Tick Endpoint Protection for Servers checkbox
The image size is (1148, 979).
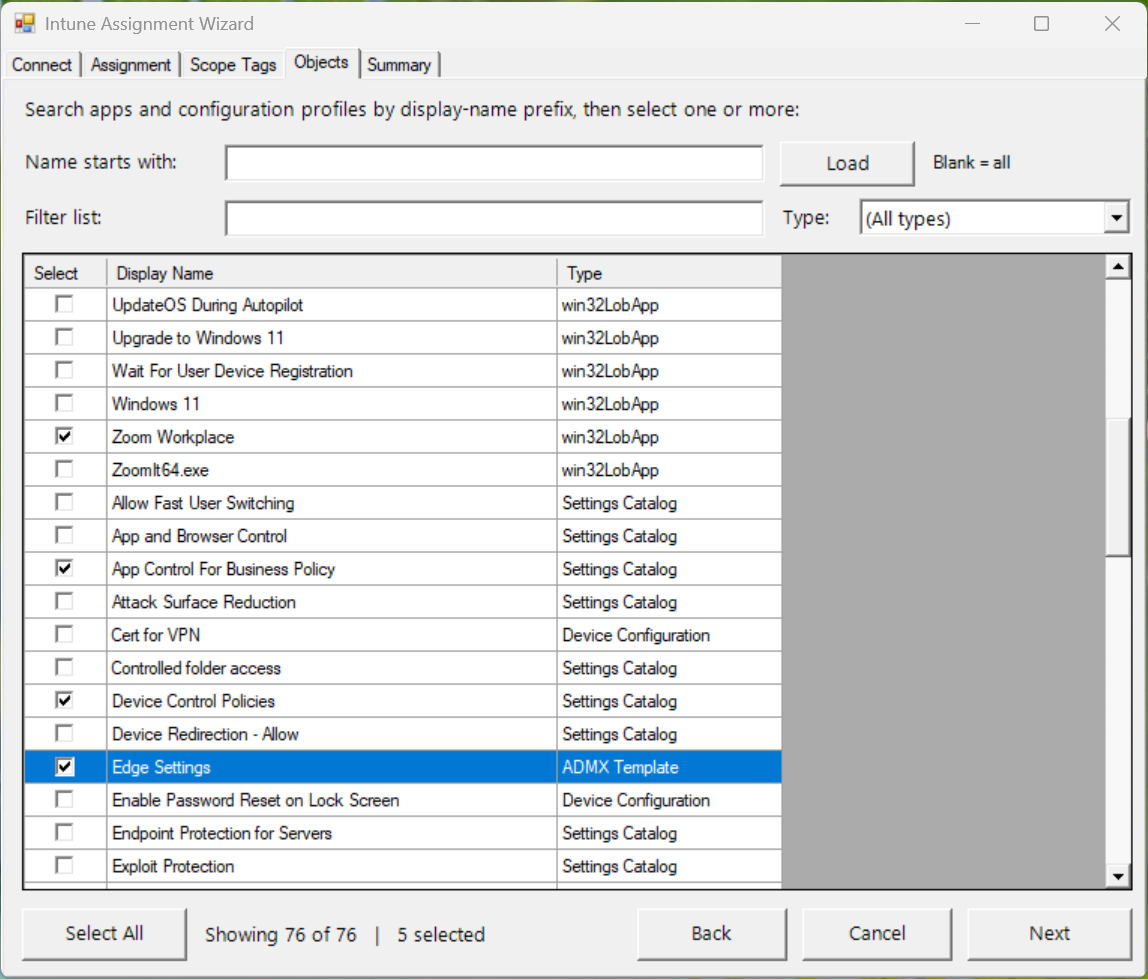pos(64,833)
